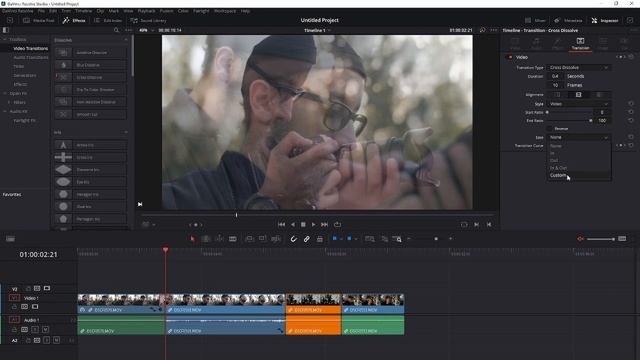The image size is (640, 360).
Task: Select the Blur Dissolve transition
Action: point(91,65)
